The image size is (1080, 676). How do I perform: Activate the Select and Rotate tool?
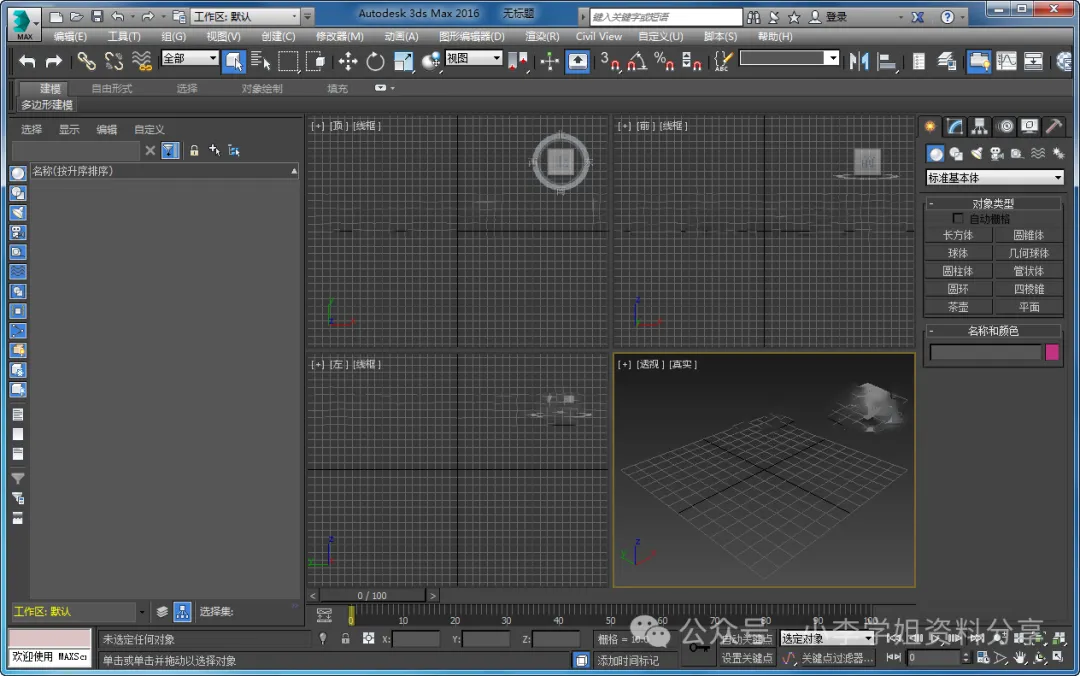pos(375,62)
